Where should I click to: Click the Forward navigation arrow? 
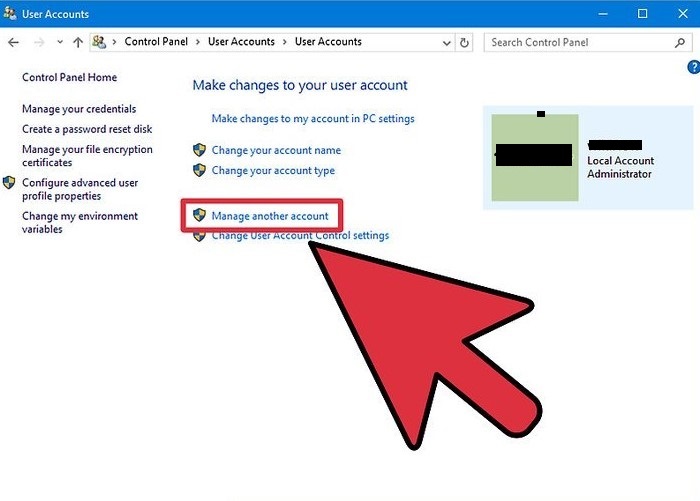click(39, 42)
